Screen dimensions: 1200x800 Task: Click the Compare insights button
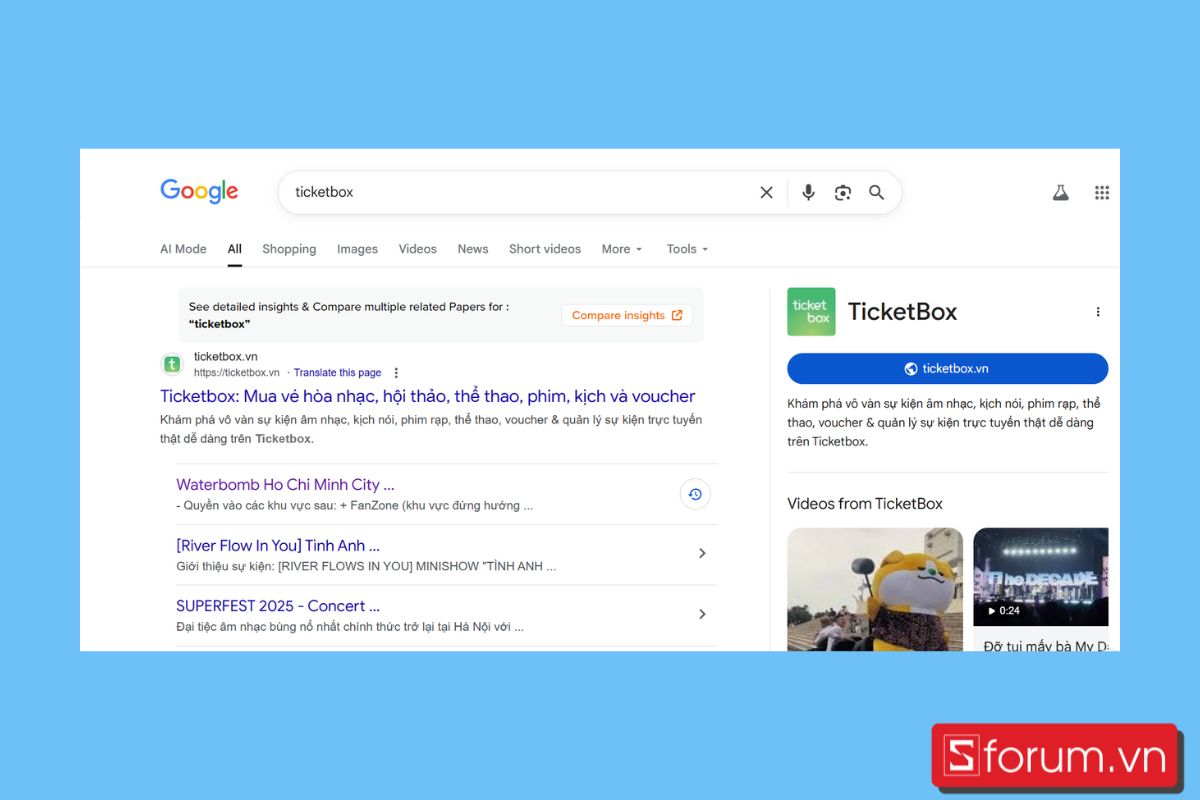[x=627, y=315]
